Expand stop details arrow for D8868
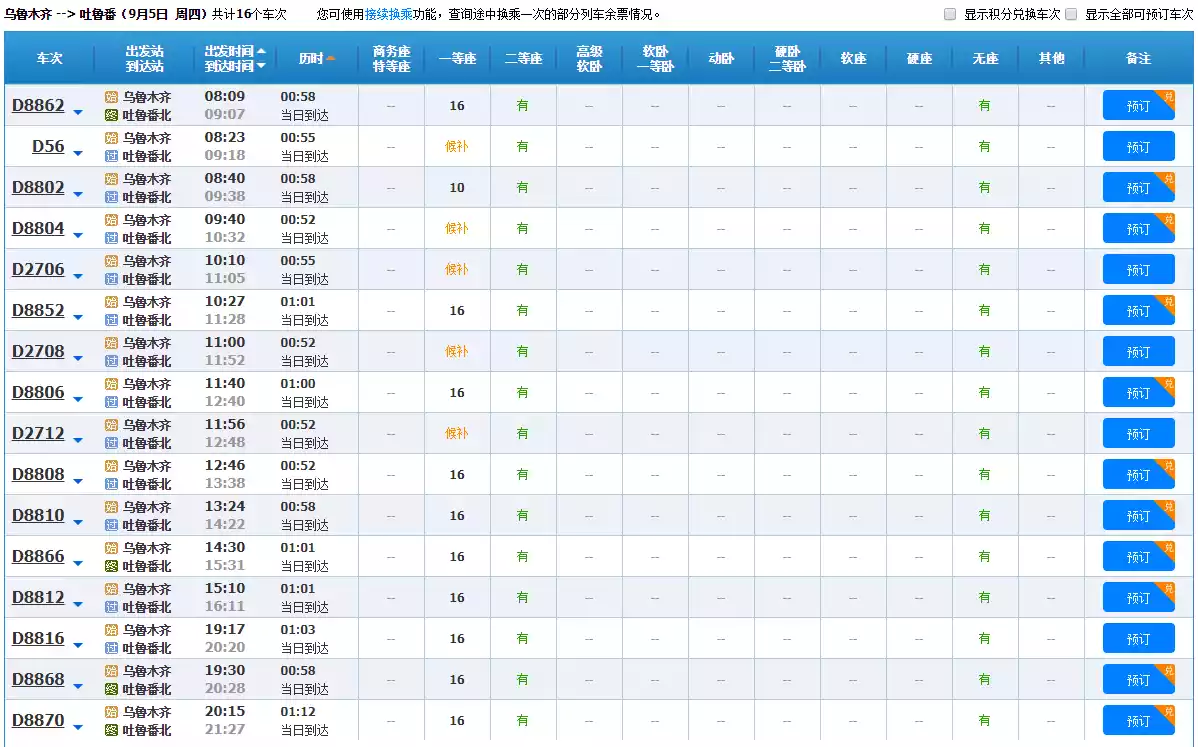This screenshot has height=747, width=1198. pos(78,686)
